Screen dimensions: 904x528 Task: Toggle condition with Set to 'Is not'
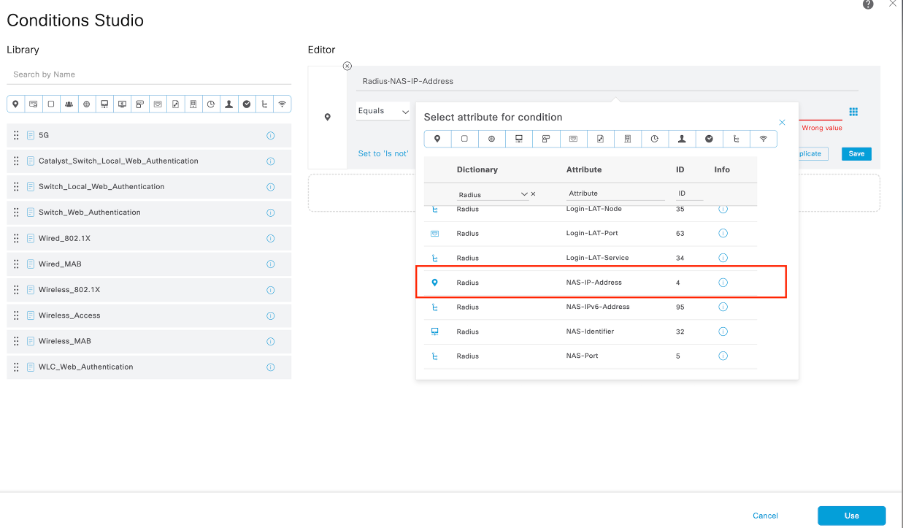383,153
